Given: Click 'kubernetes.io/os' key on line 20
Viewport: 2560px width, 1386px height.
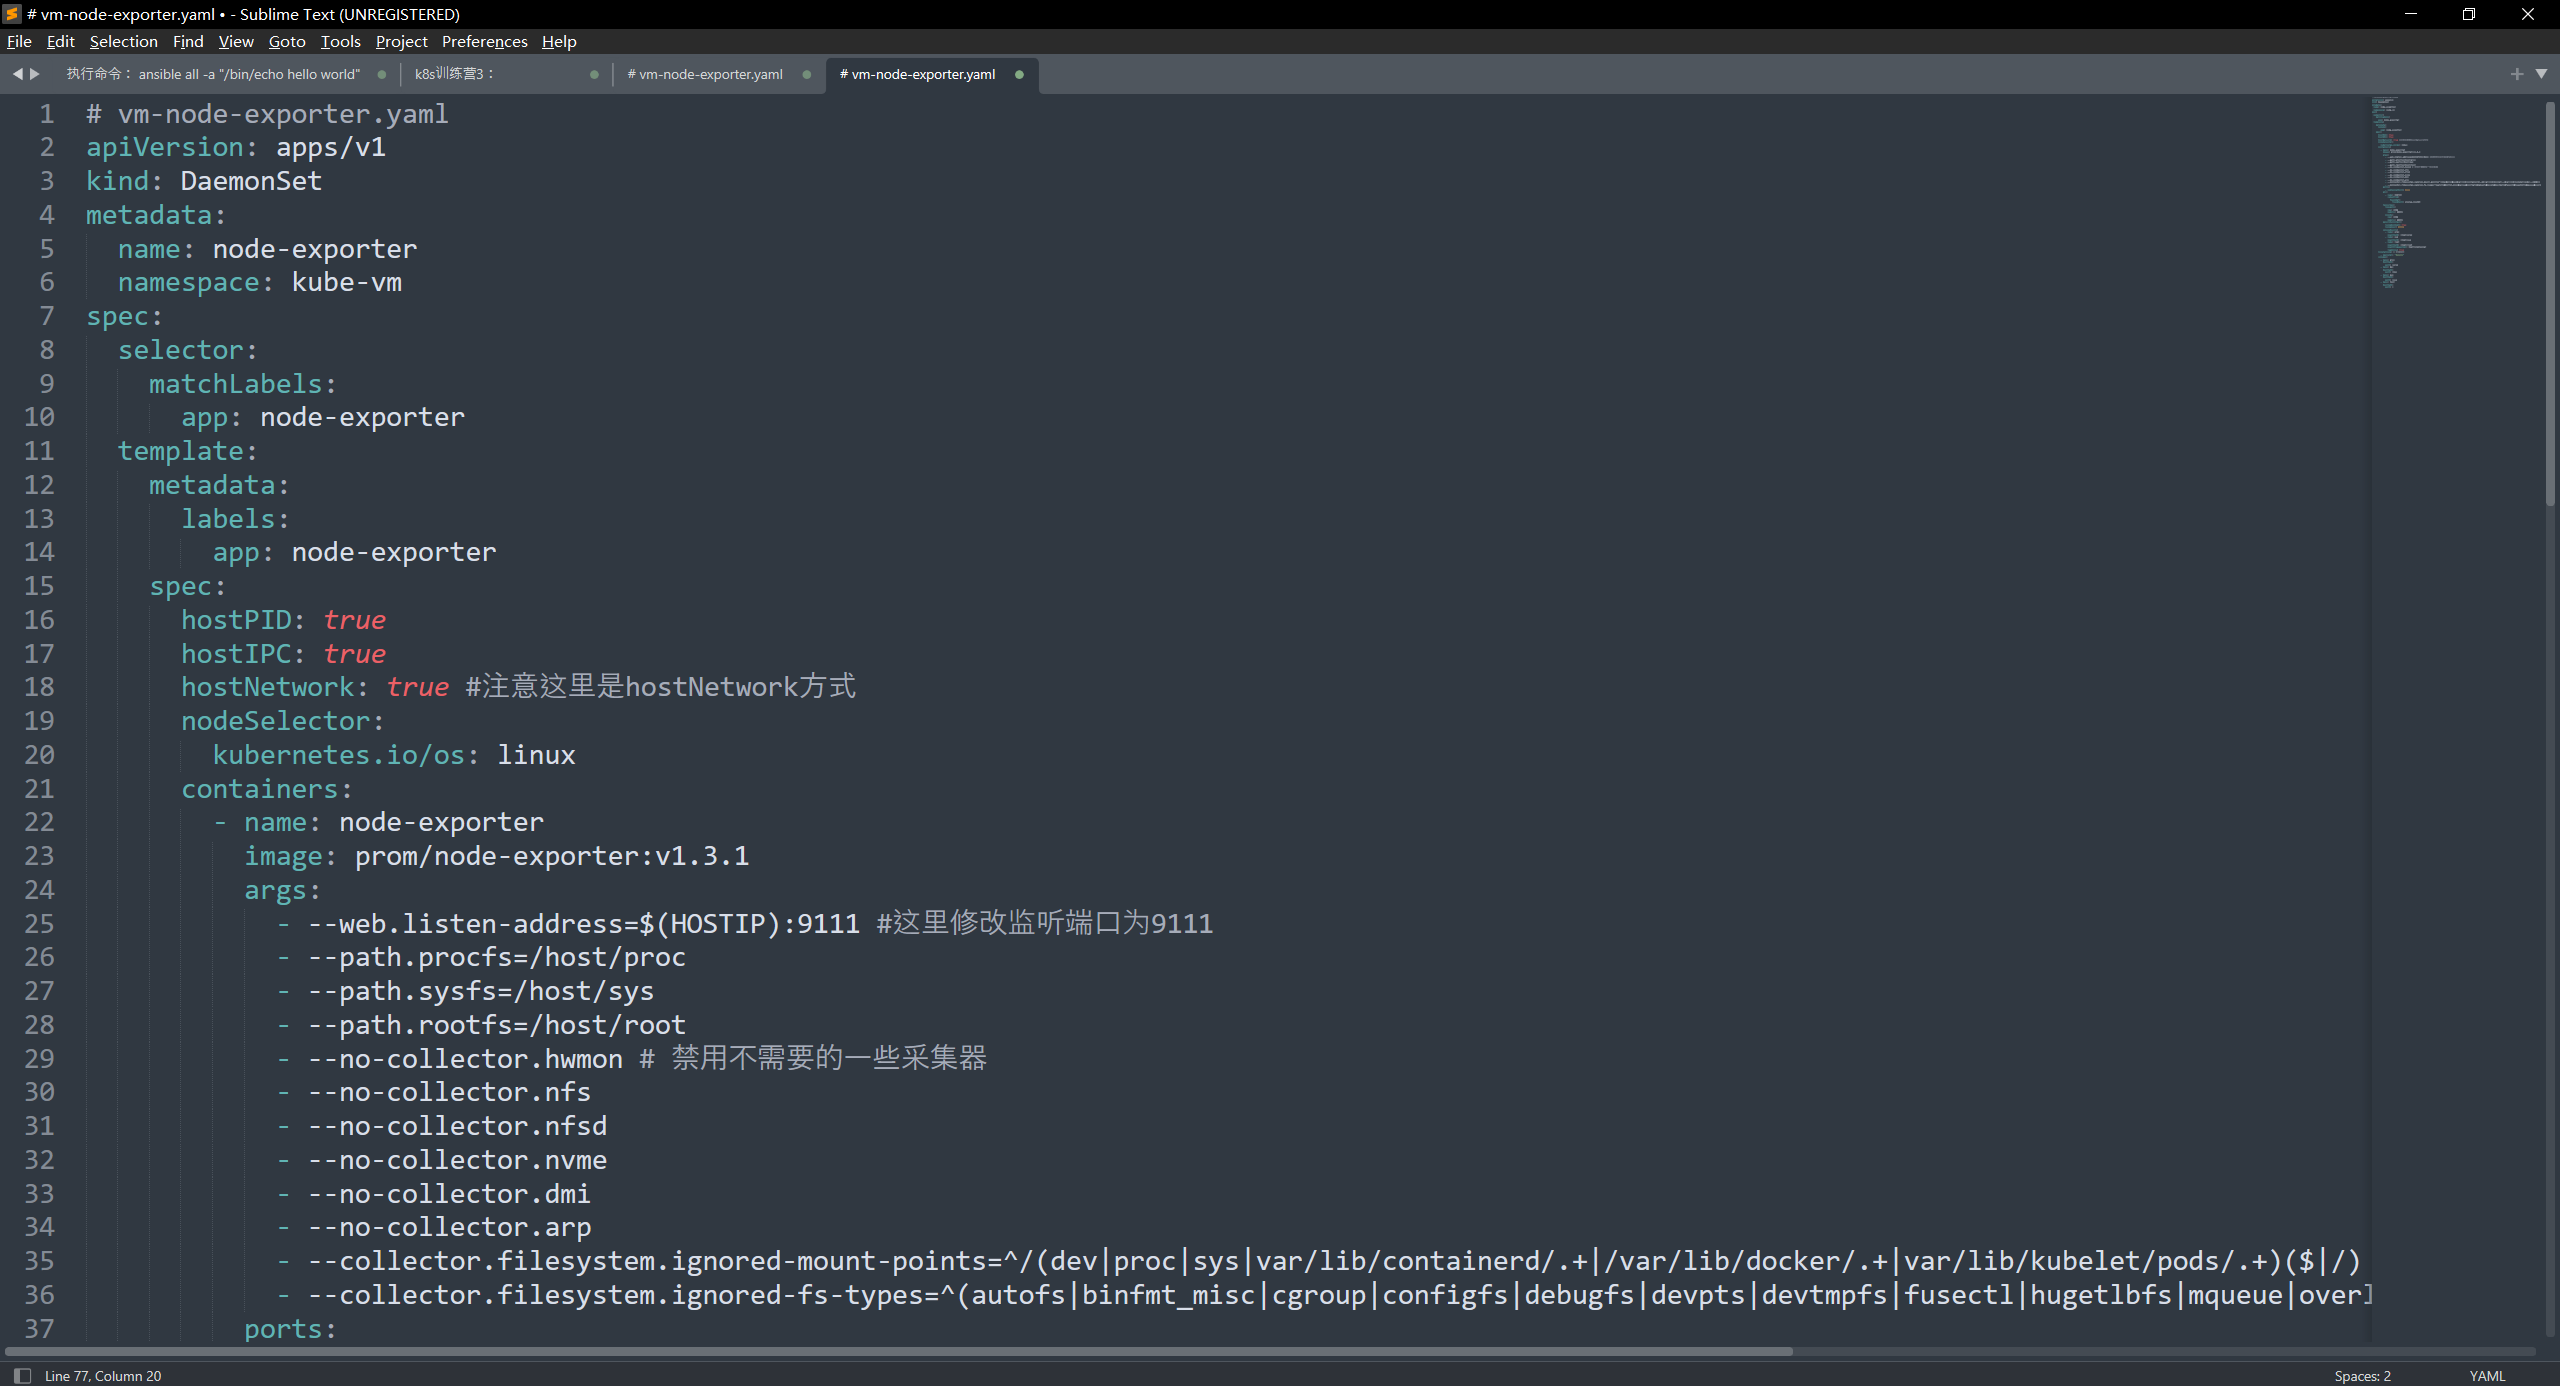Looking at the screenshot, I should pos(338,755).
